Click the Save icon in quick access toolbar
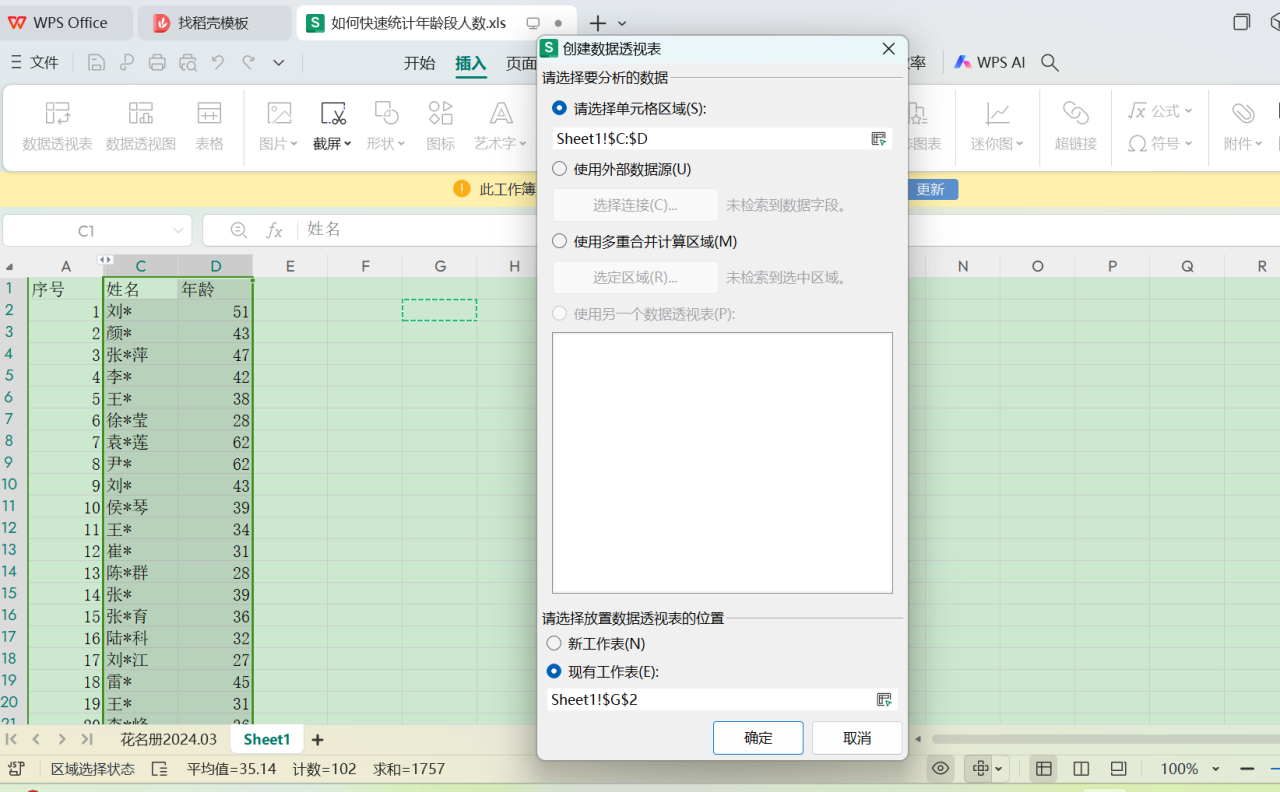 (96, 62)
